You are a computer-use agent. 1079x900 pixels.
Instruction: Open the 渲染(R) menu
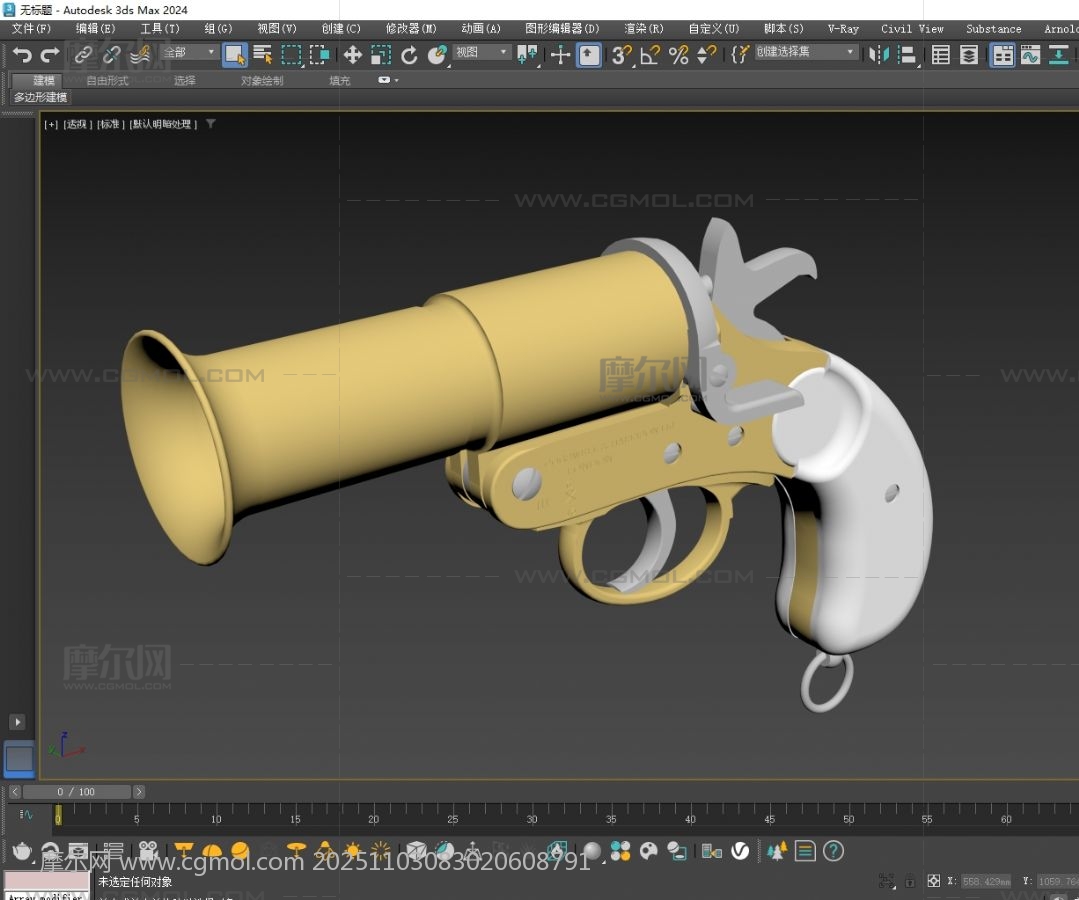point(643,29)
